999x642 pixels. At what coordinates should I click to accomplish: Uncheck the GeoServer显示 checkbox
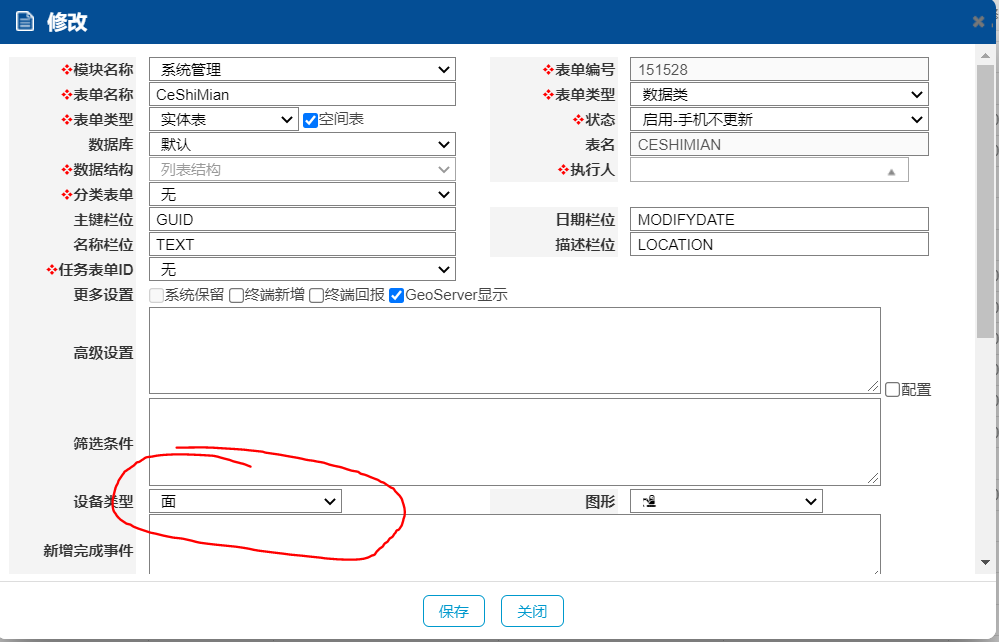(397, 296)
